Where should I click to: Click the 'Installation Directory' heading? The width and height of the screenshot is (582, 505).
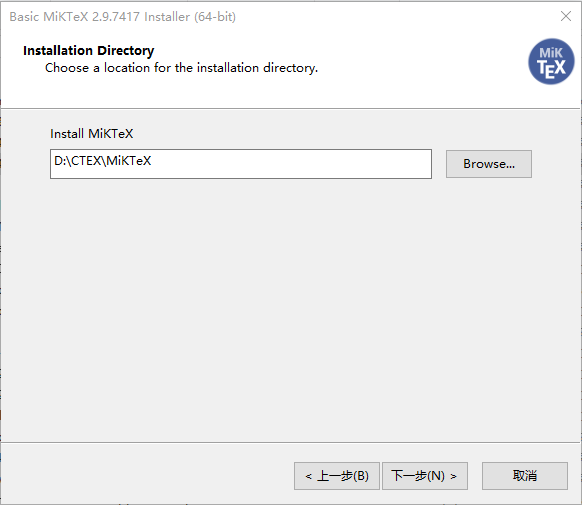88,50
